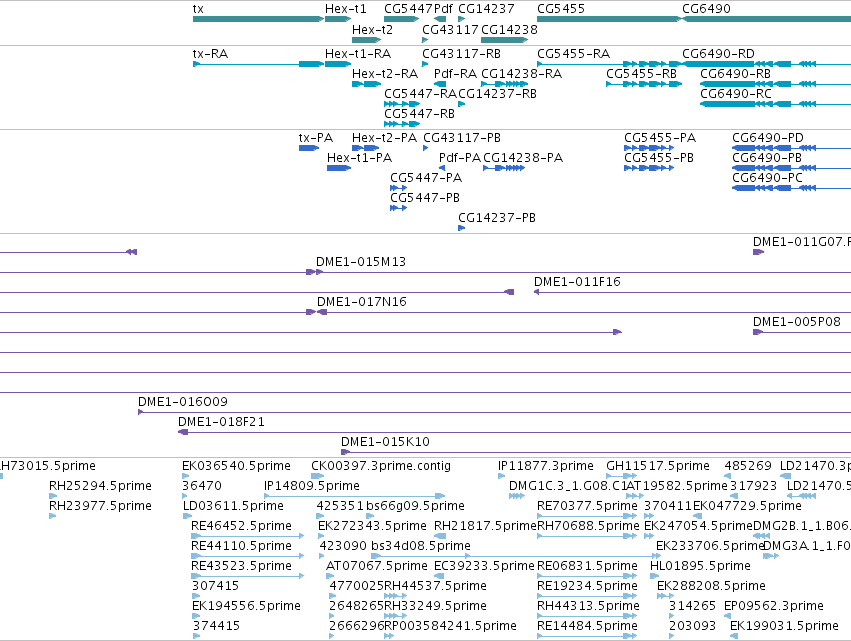Viewport: 851px width, 641px height.
Task: Select the CG6490-RB transcript
Action: point(776,84)
